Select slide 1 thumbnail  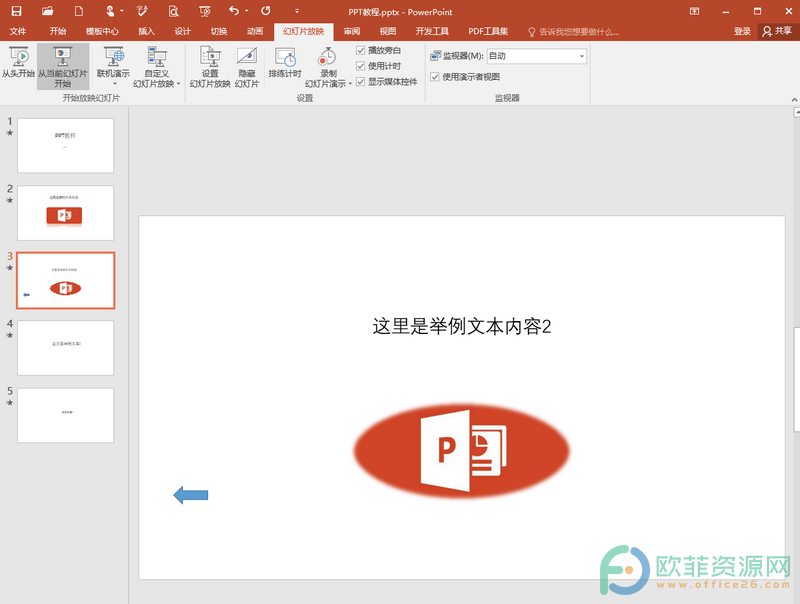65,145
